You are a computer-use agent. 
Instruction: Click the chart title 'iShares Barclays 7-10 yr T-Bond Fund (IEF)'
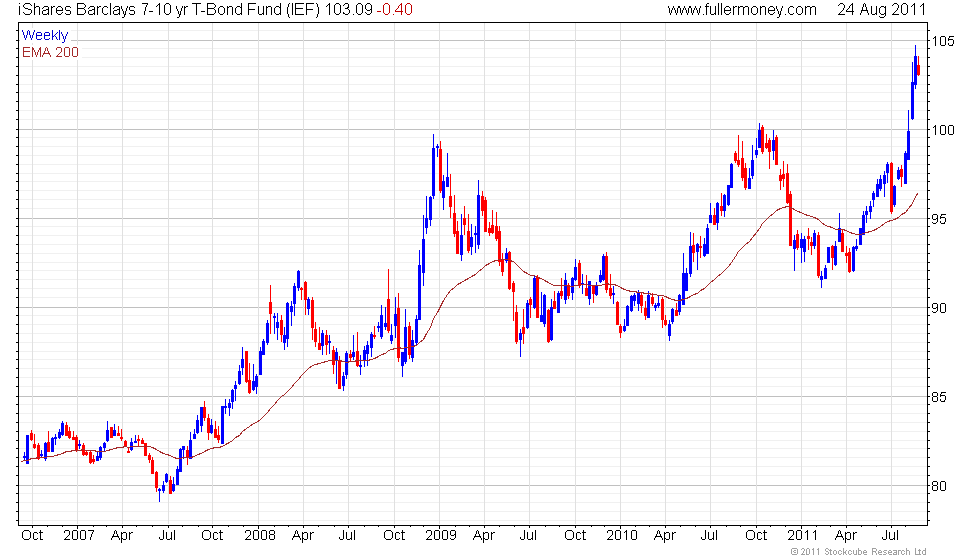point(169,10)
